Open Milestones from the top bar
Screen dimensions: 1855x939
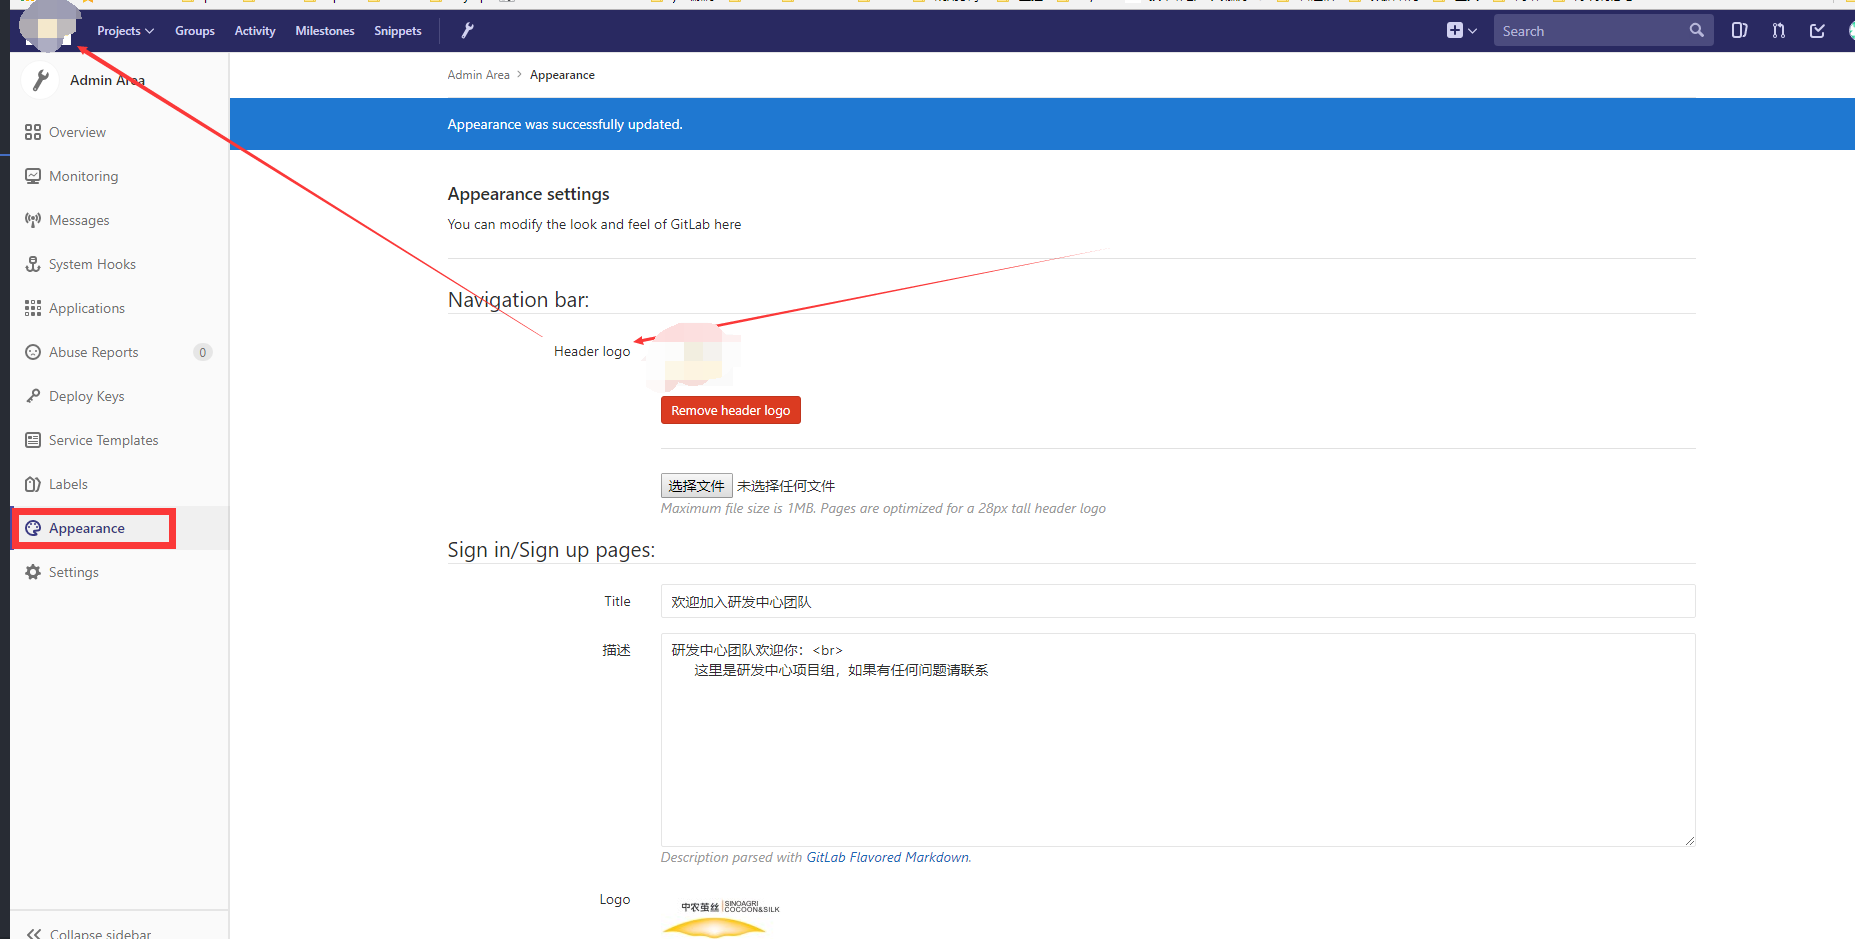325,31
